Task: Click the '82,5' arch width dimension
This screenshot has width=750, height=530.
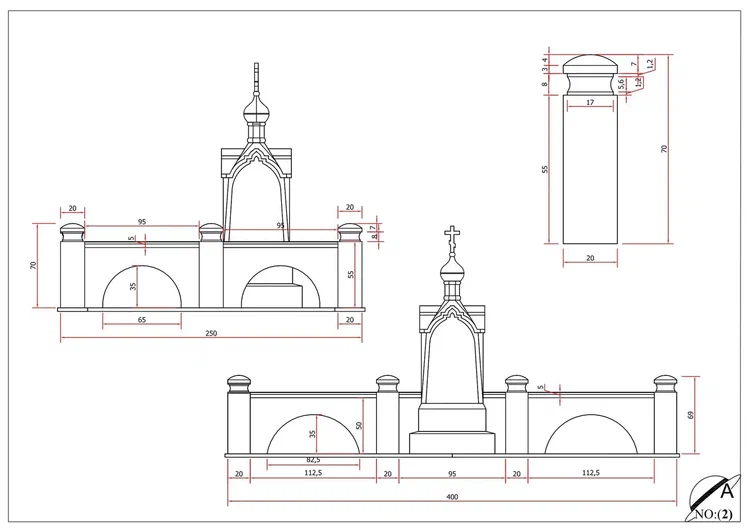Action: (312, 459)
